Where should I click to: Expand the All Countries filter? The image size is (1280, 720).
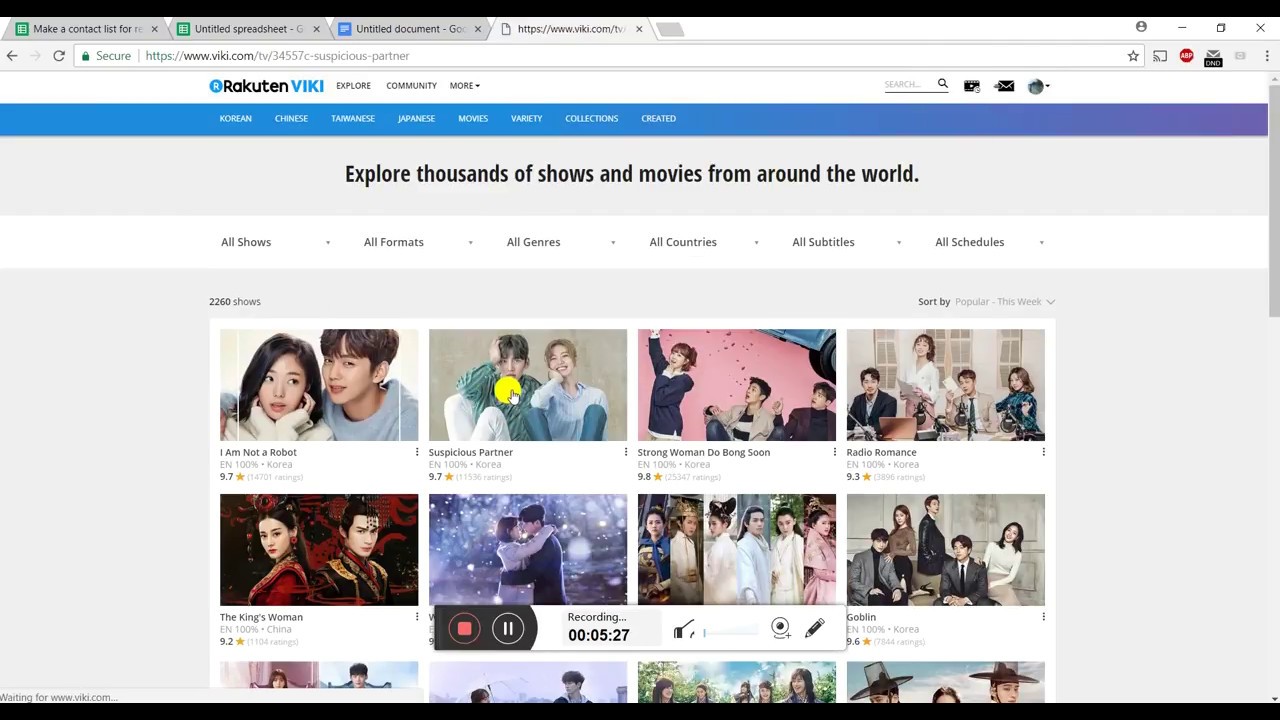(x=704, y=242)
